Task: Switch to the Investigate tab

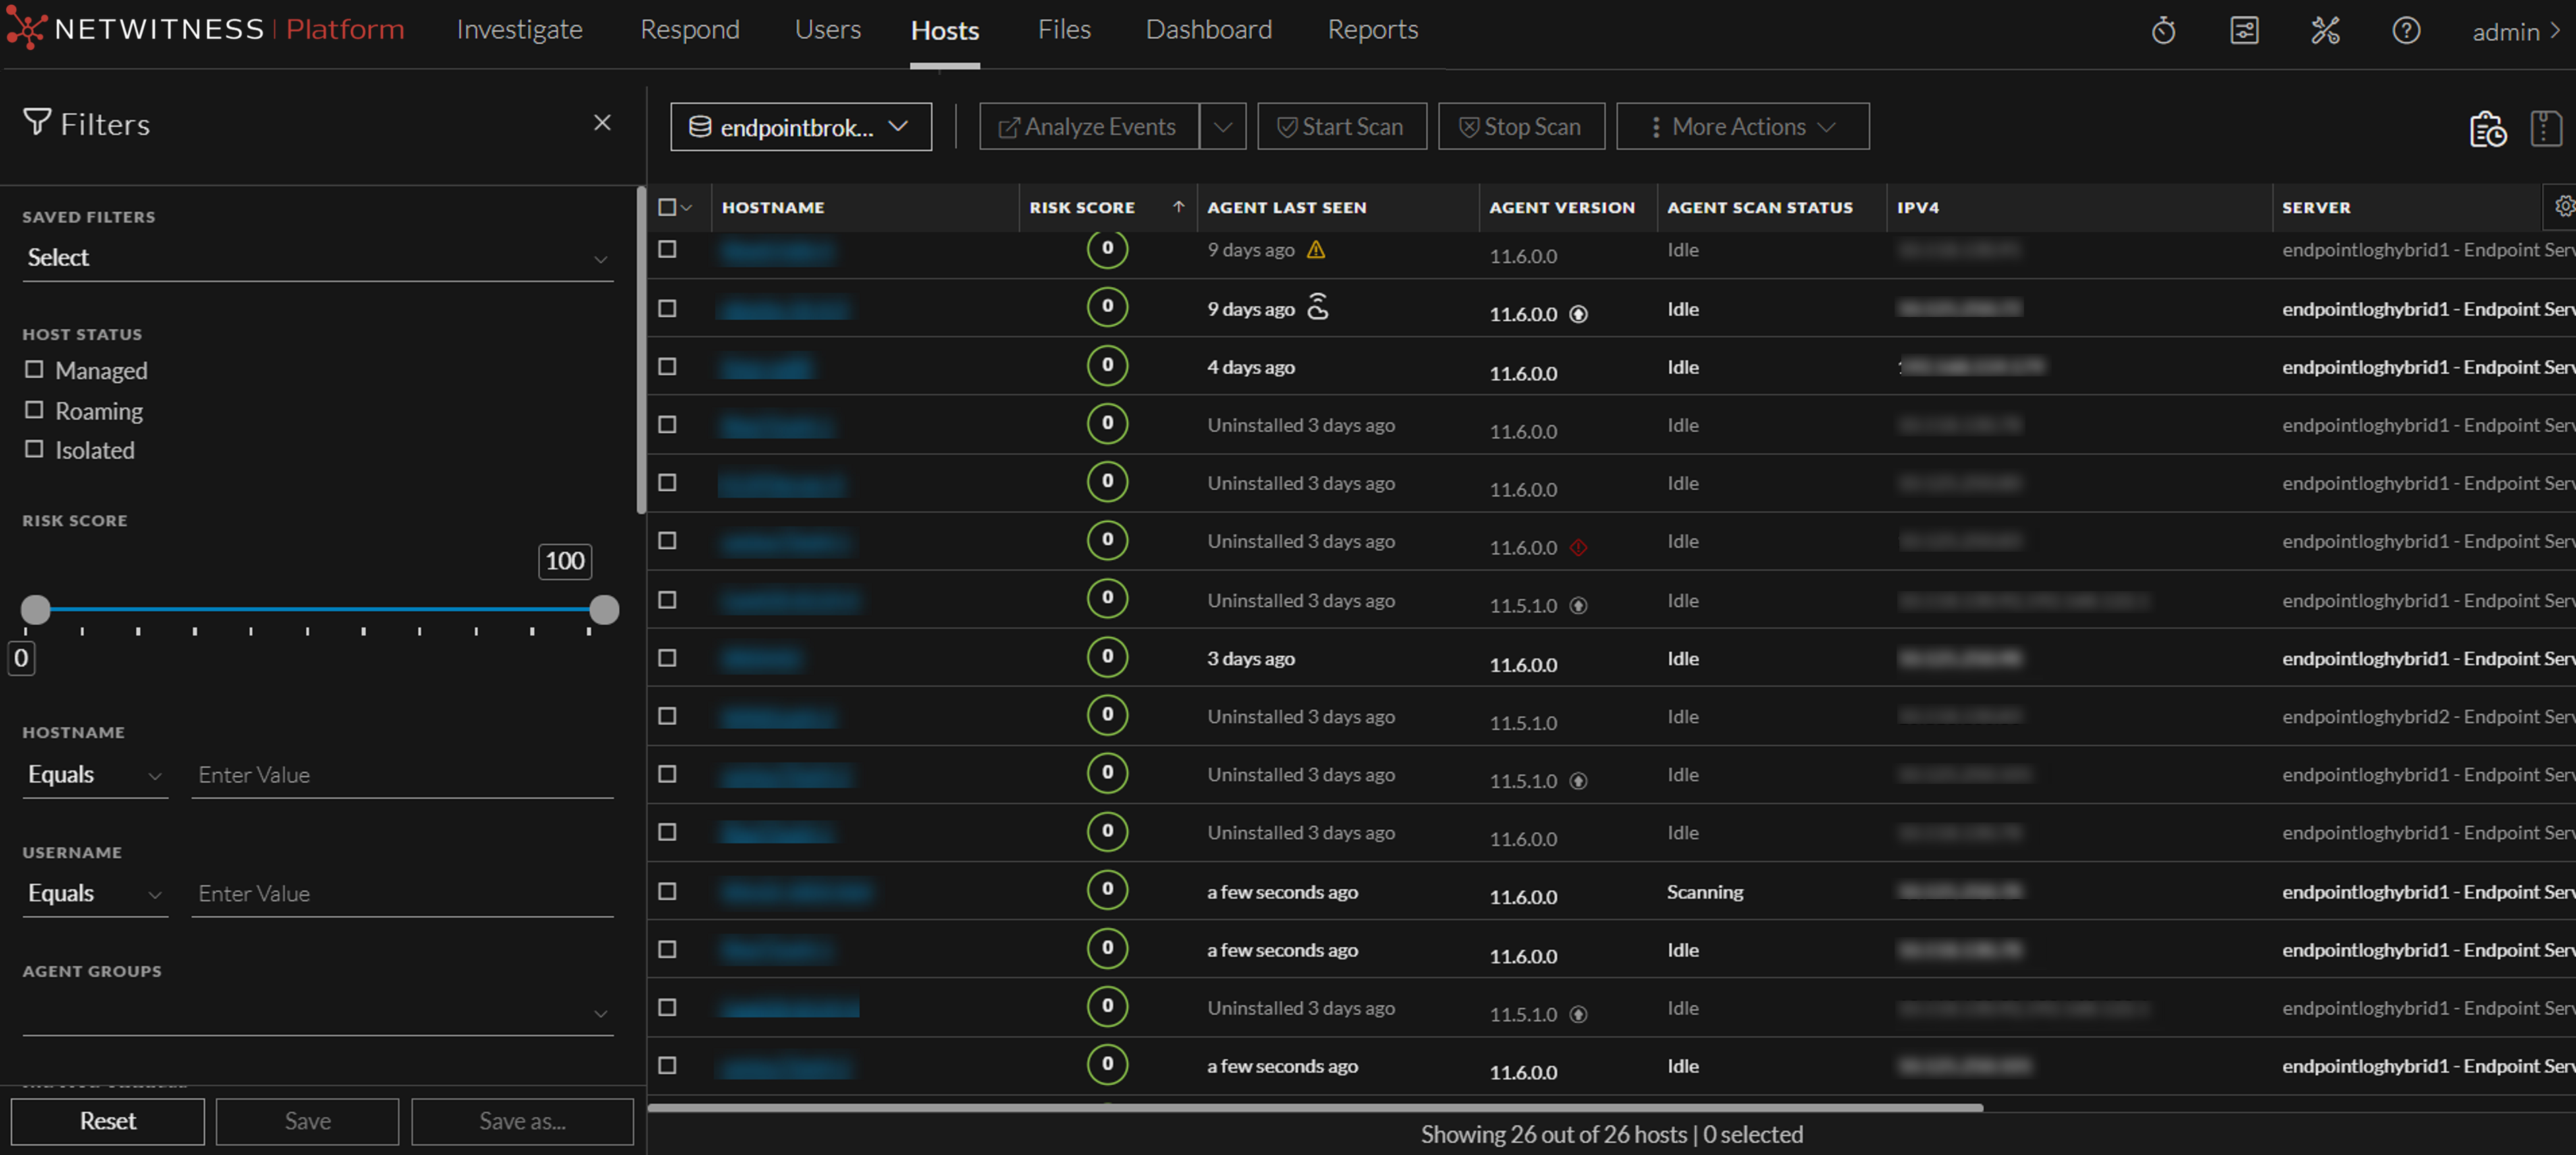Action: tap(518, 29)
